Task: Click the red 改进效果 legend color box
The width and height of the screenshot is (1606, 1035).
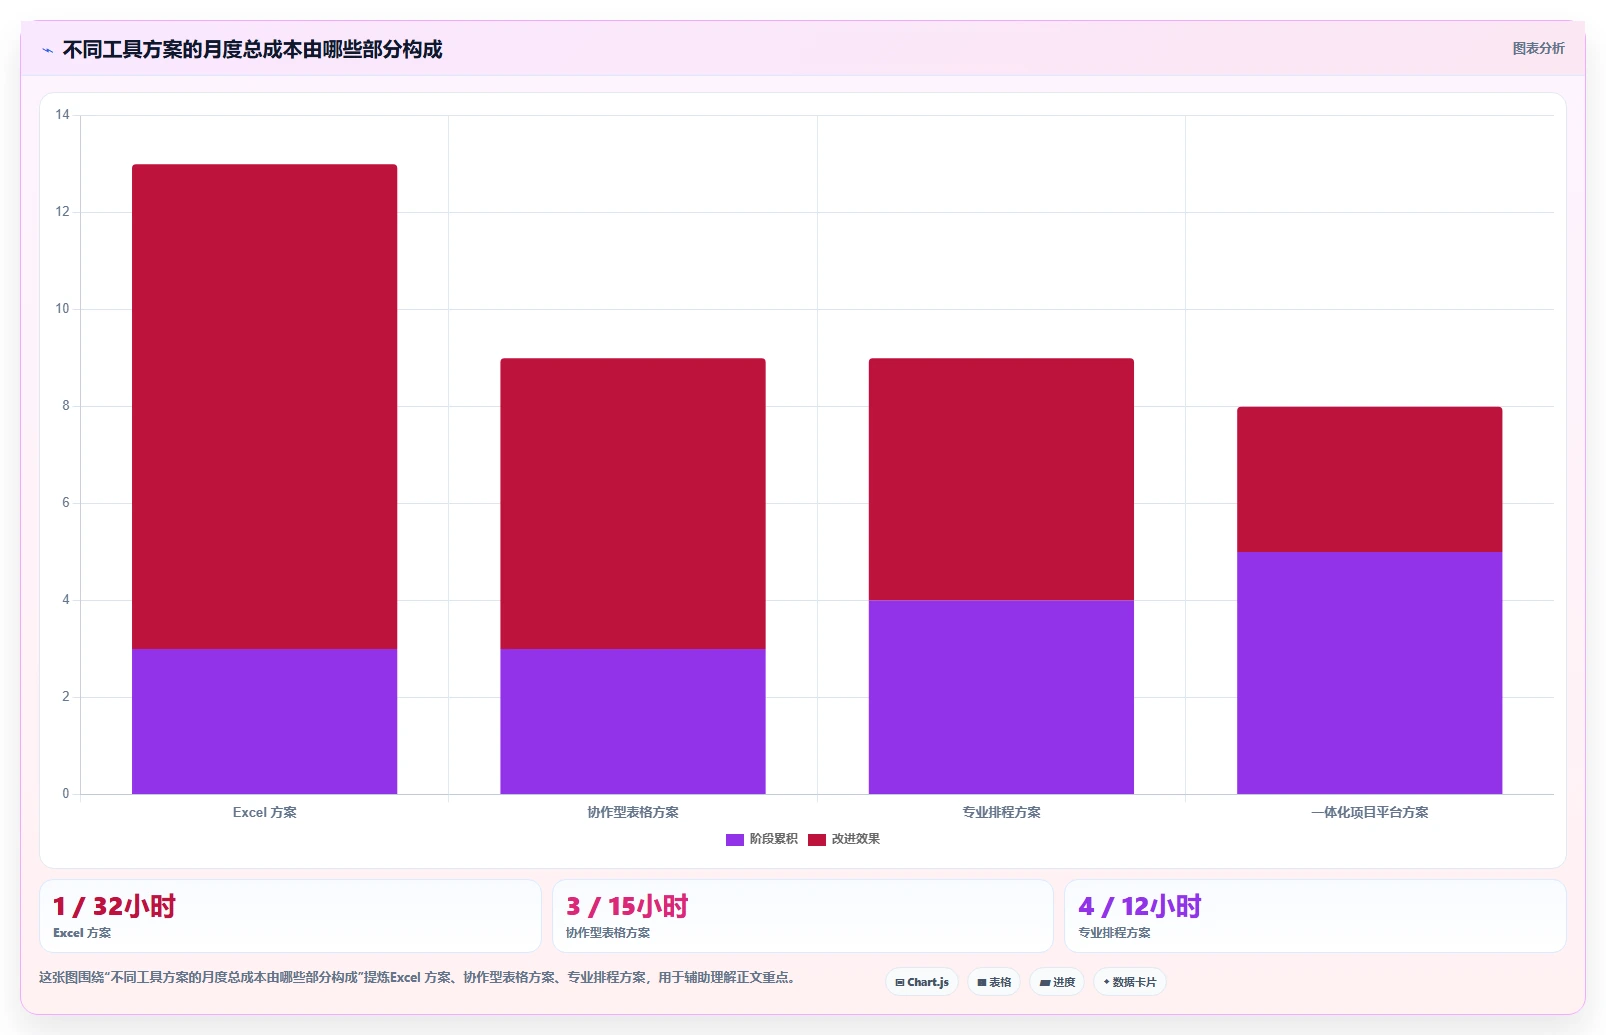Action: pyautogui.click(x=817, y=839)
